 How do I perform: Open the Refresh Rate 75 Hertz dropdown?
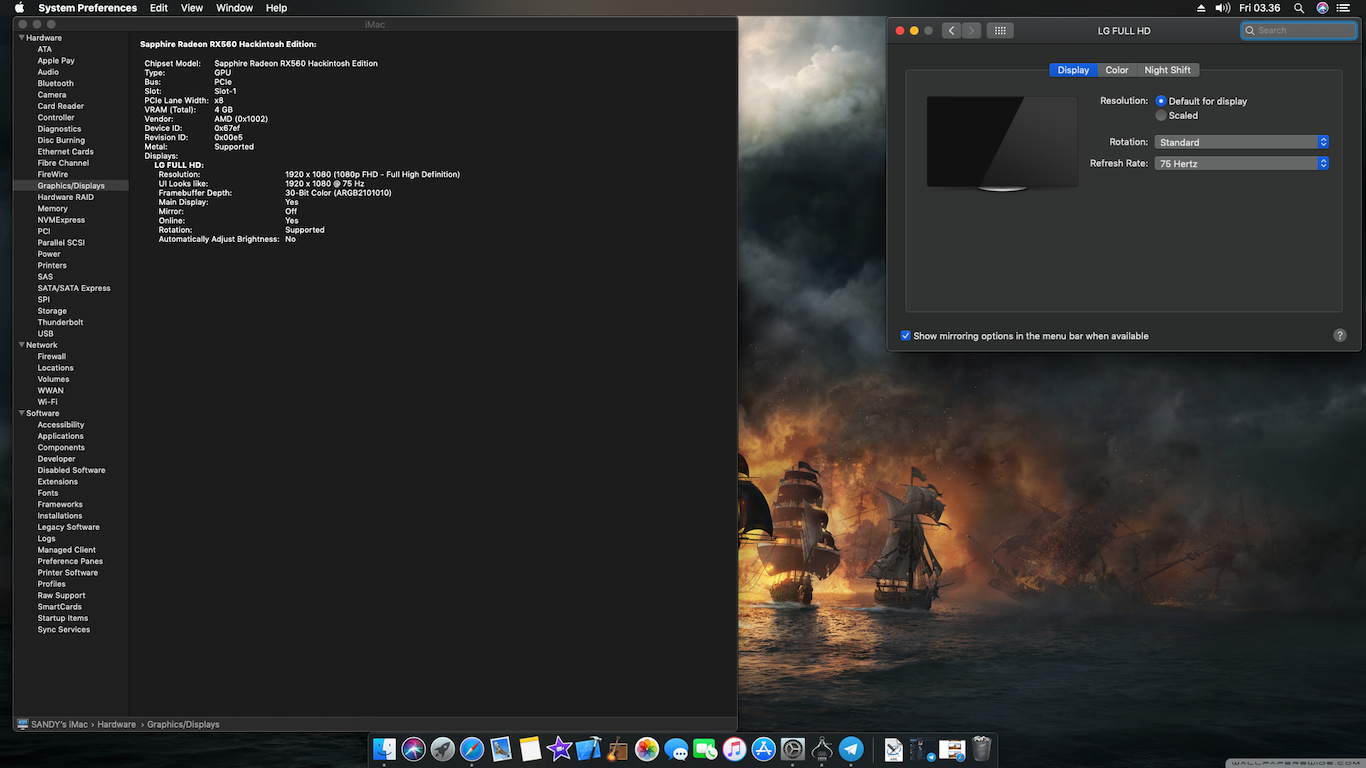(x=1242, y=163)
